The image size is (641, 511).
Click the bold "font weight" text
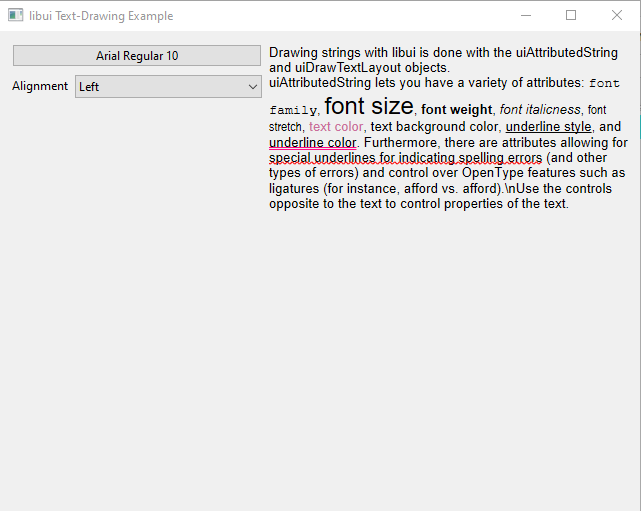coord(456,110)
